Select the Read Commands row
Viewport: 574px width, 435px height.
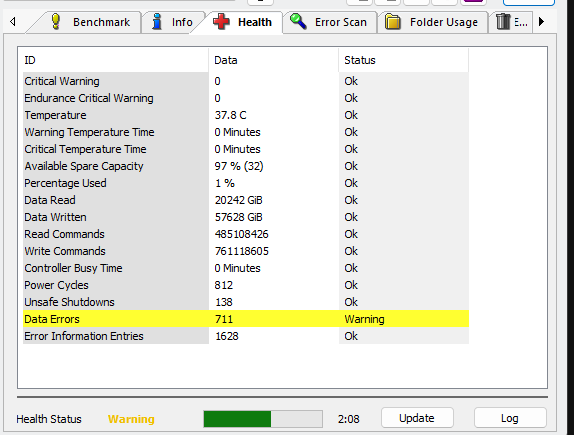click(246, 234)
